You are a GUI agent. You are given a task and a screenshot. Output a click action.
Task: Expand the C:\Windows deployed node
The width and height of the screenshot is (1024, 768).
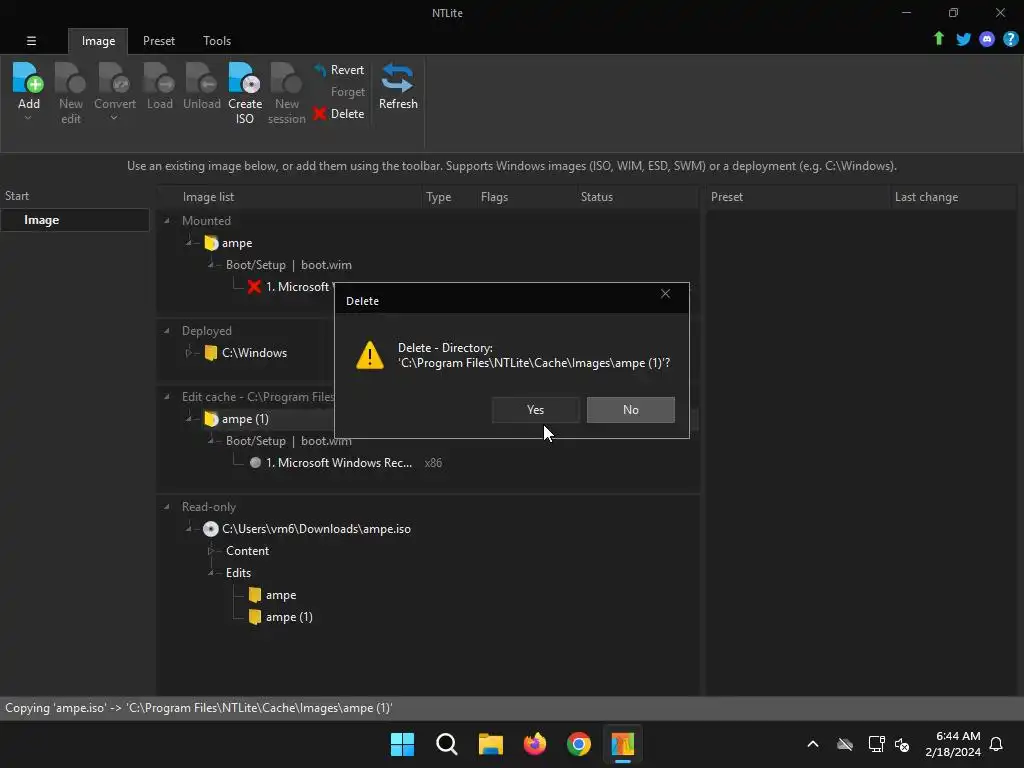tap(189, 353)
